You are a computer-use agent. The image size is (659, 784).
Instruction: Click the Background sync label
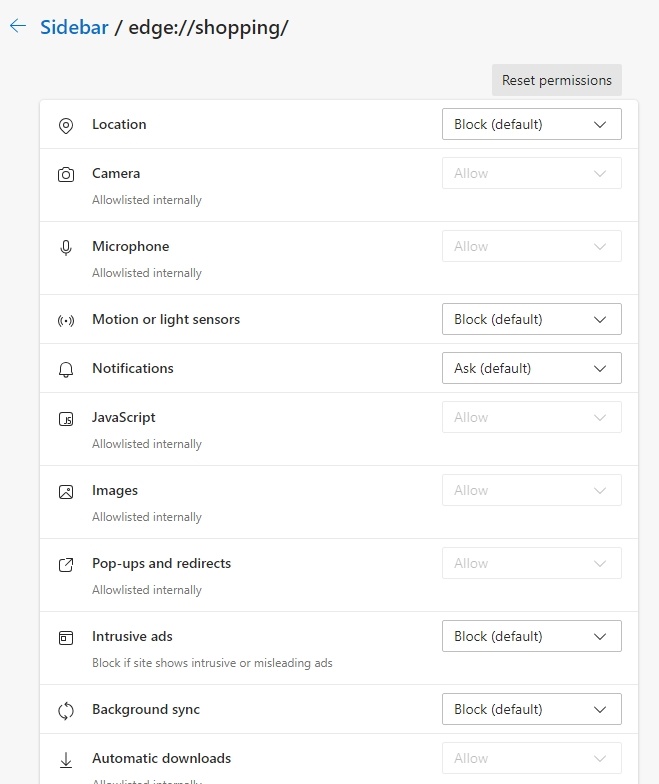pyautogui.click(x=146, y=710)
